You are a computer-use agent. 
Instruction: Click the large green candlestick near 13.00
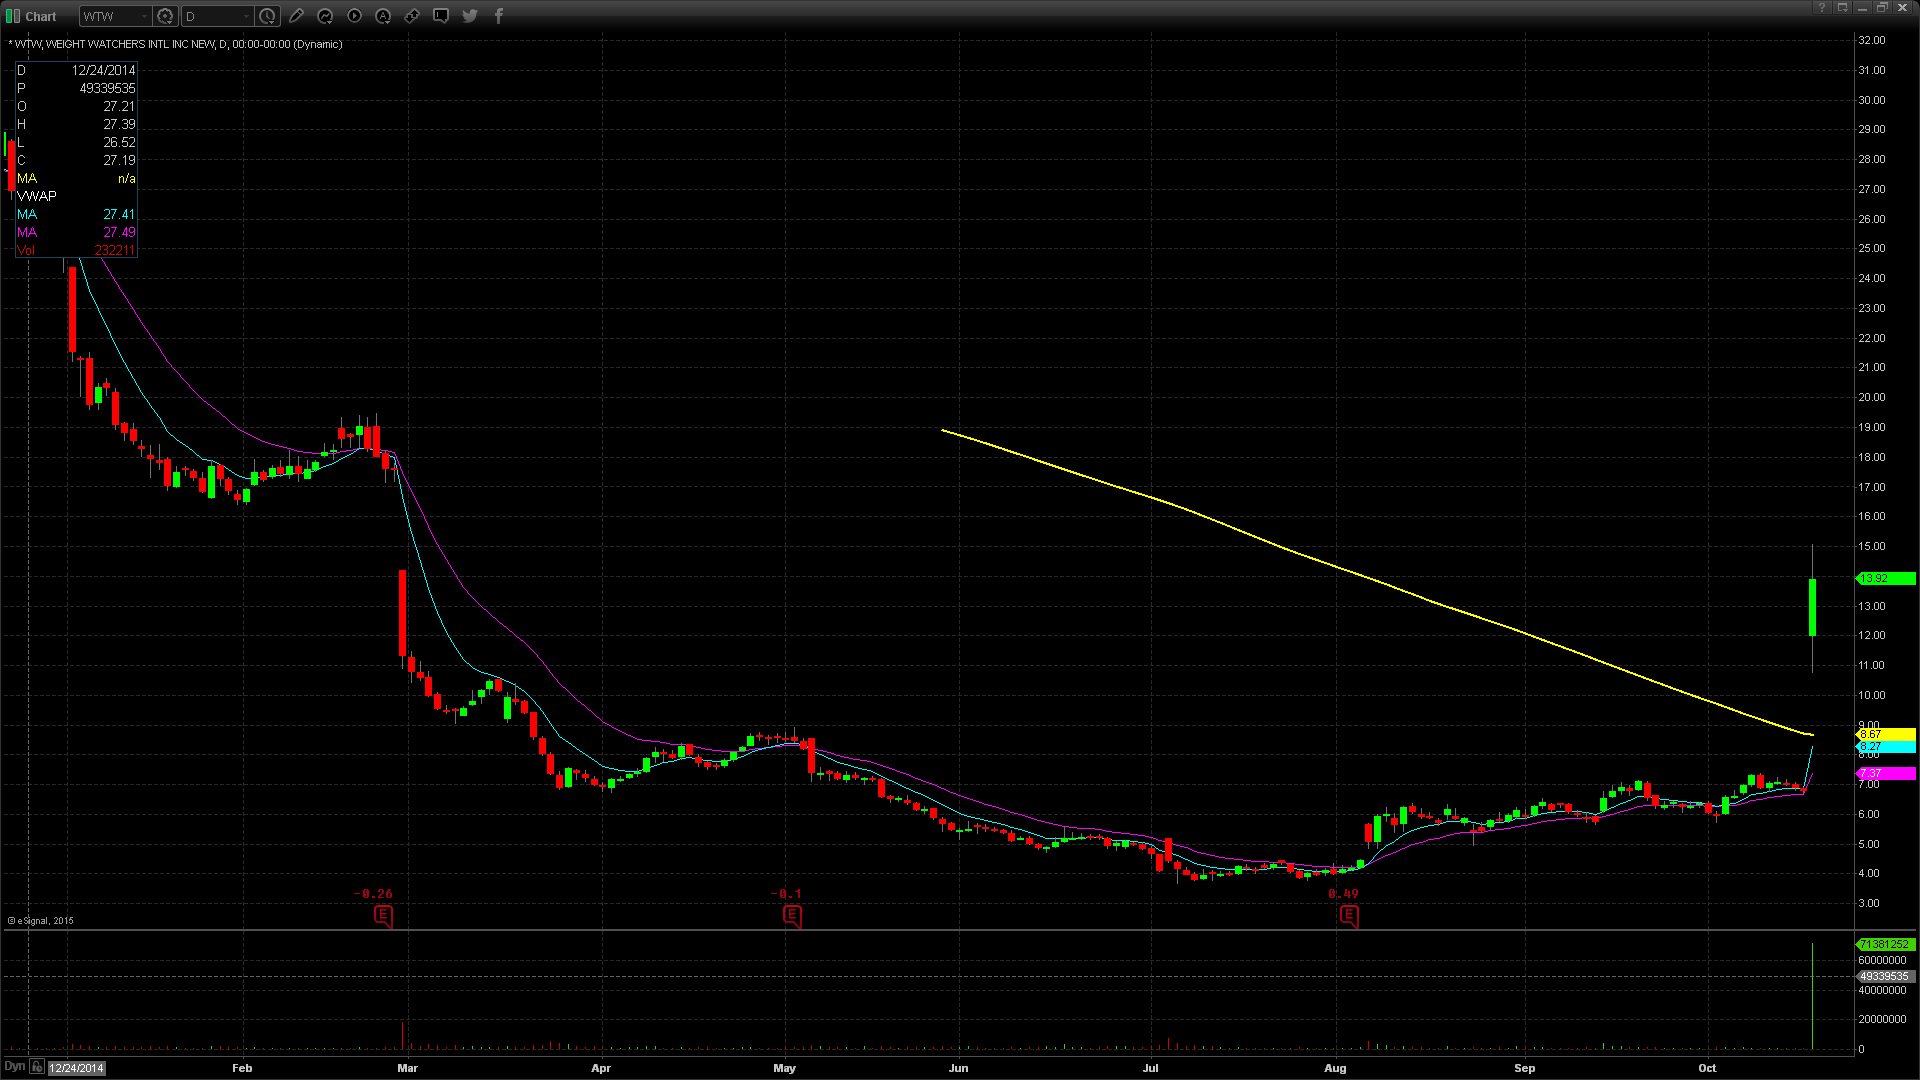tap(1812, 607)
